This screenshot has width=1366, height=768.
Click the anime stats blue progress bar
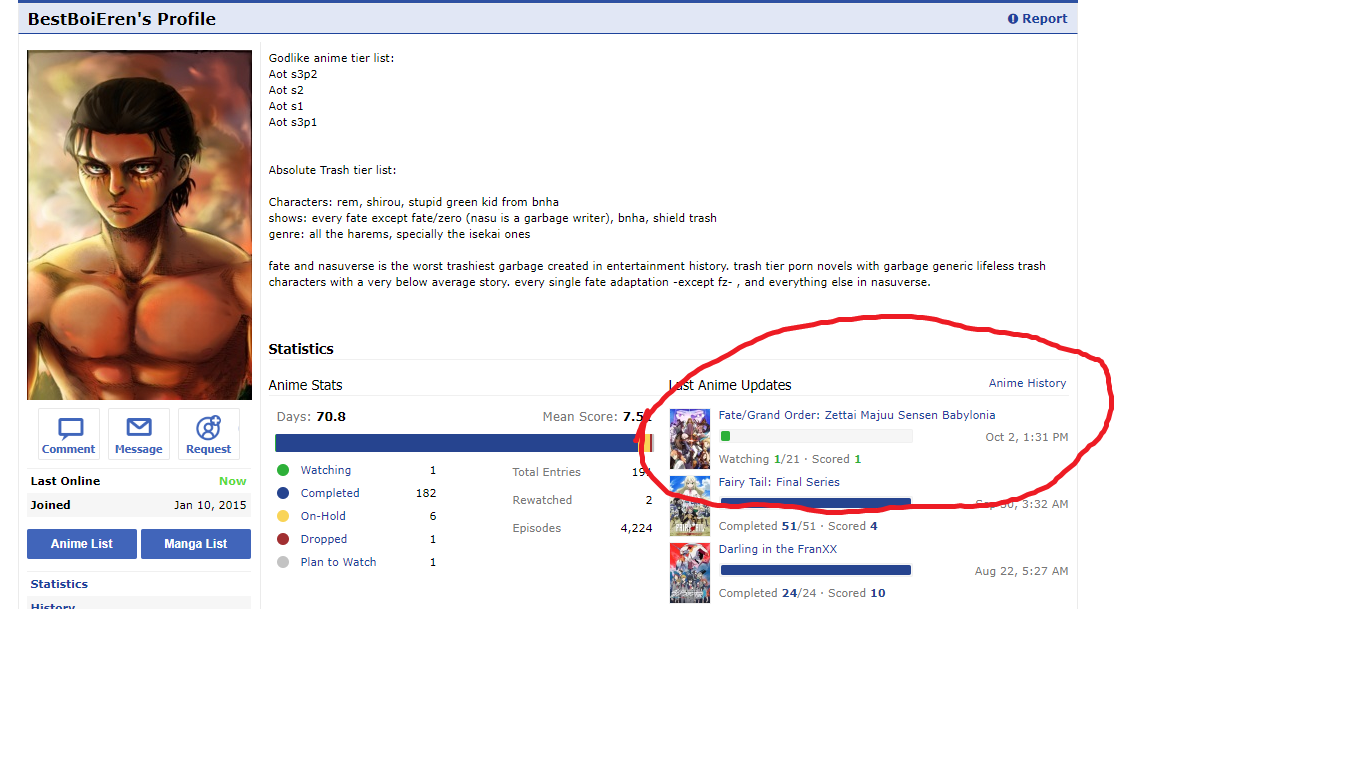point(455,443)
